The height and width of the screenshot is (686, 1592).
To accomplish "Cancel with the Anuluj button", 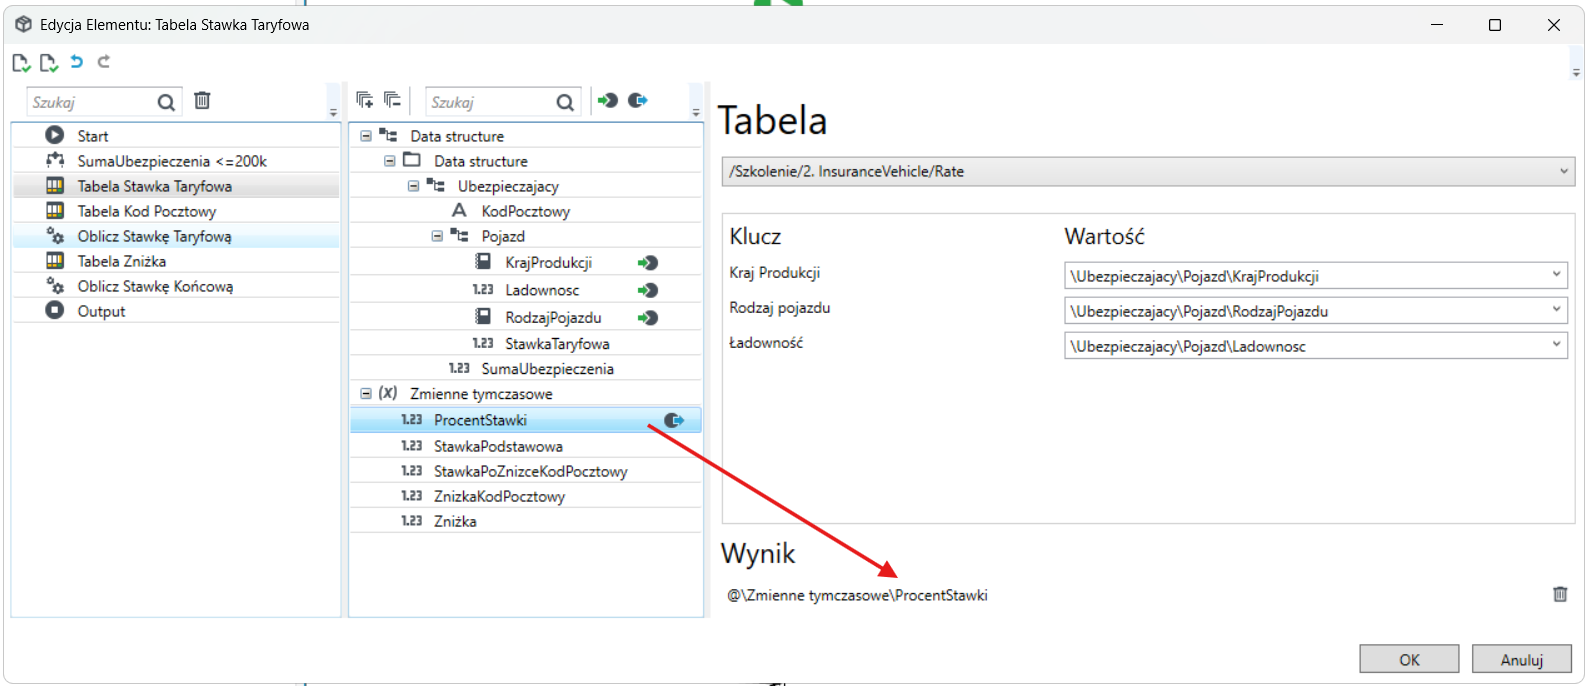I will (1522, 659).
